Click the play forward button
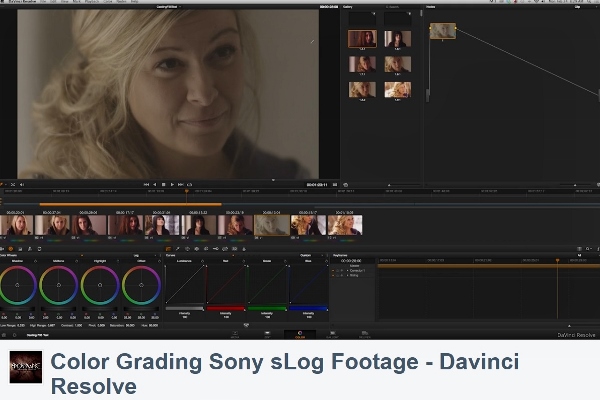The height and width of the screenshot is (400, 600). click(172, 184)
